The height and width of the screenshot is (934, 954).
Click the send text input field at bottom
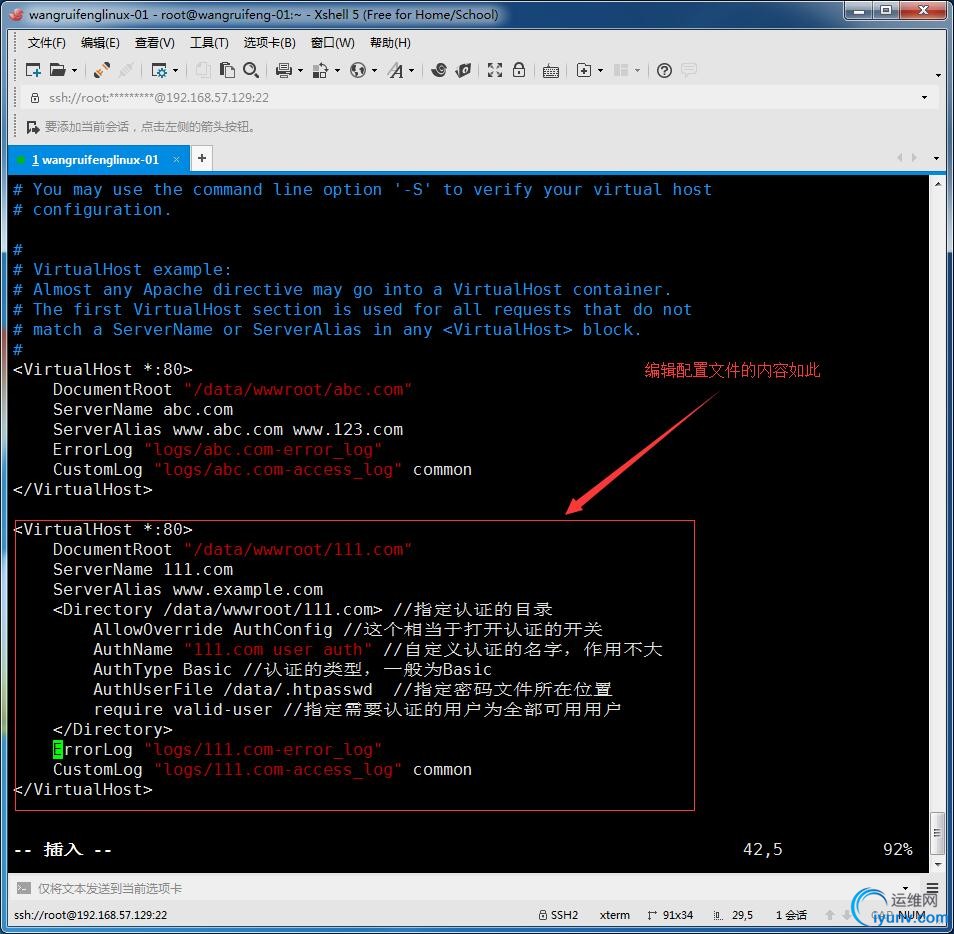coord(470,888)
